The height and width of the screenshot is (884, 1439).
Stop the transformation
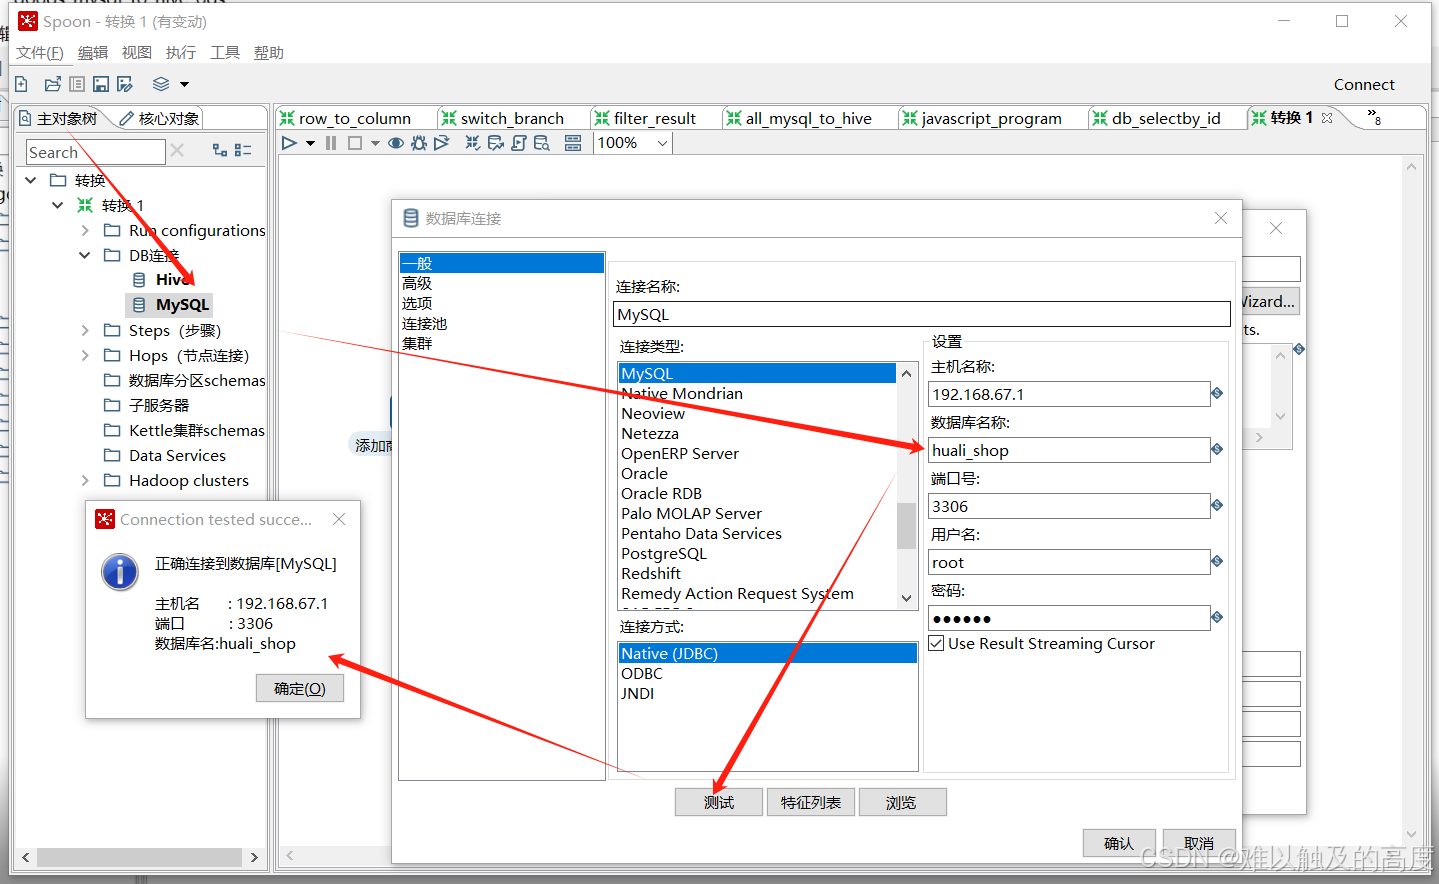click(x=354, y=143)
